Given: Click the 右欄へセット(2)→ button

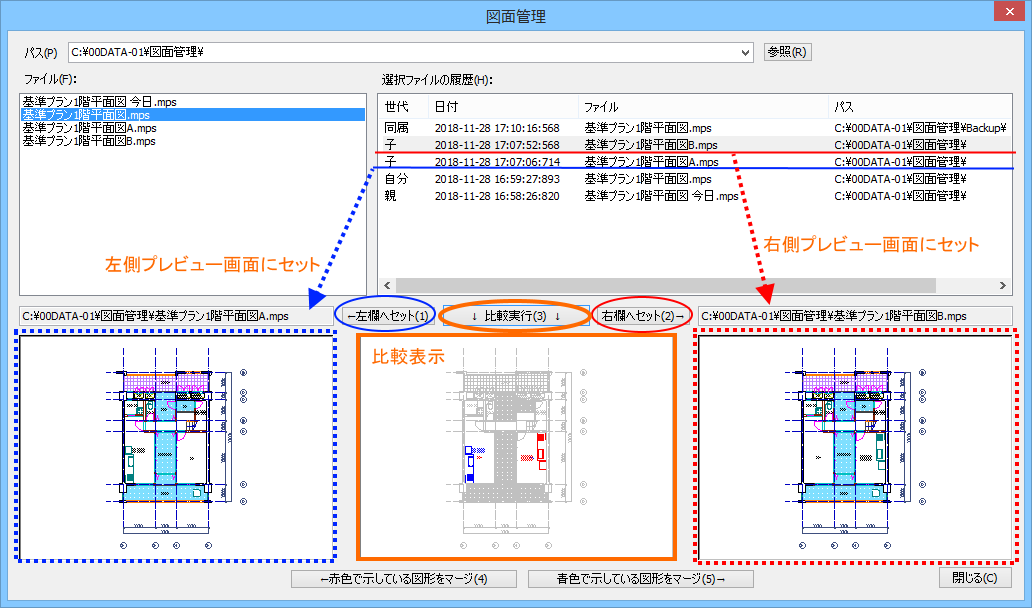Looking at the screenshot, I should click(644, 316).
